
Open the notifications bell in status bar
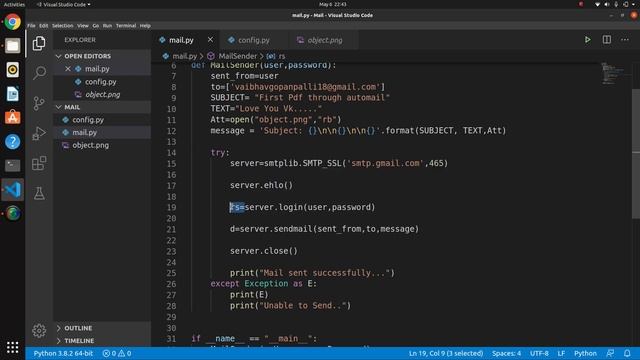pos(627,353)
